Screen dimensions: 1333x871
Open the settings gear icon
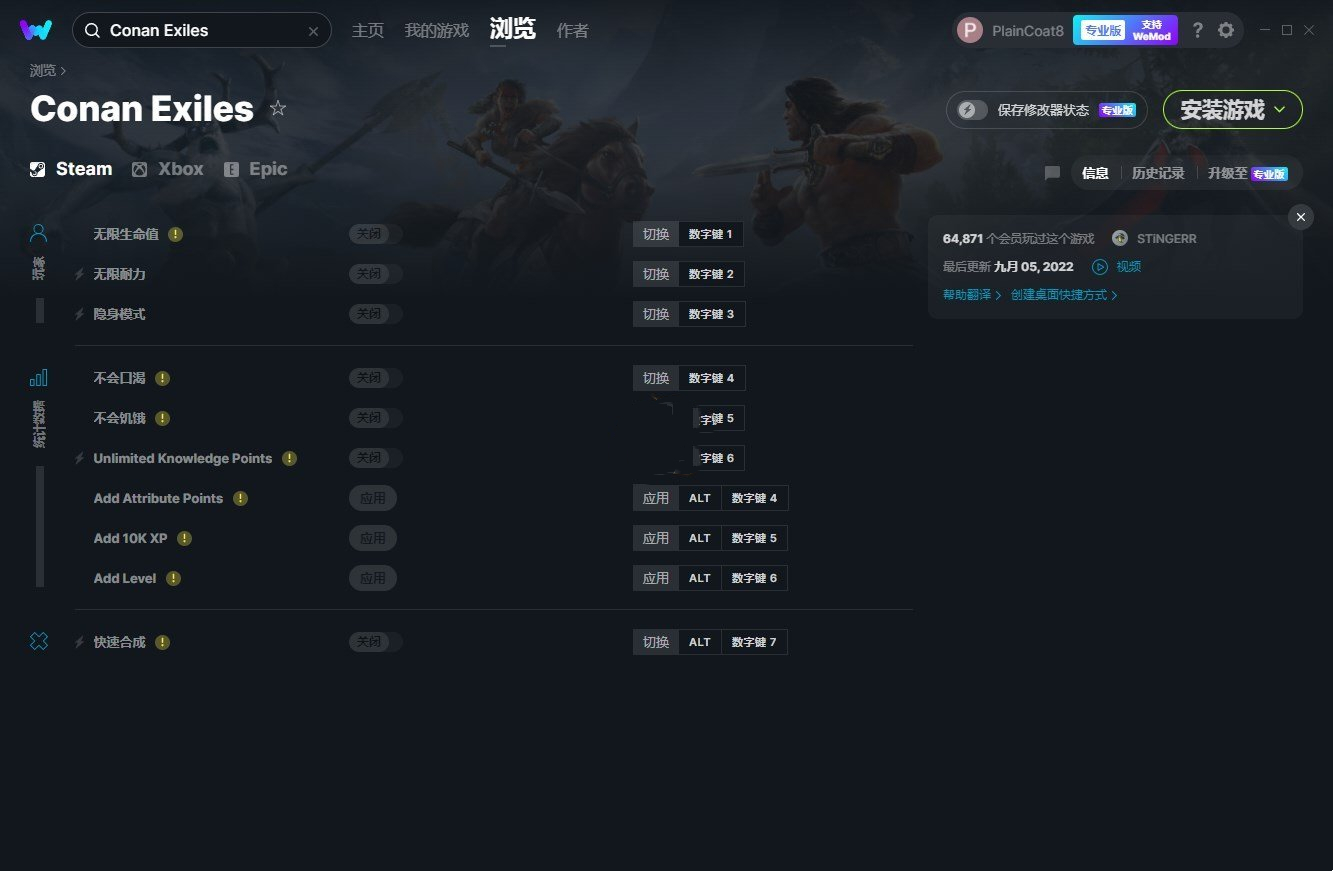click(x=1226, y=30)
